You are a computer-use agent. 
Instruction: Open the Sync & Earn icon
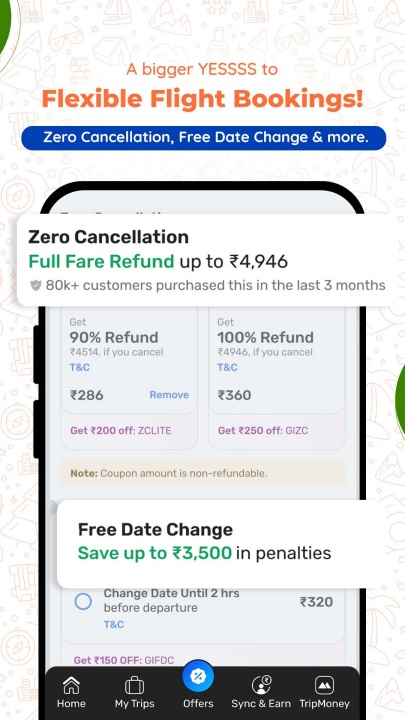[261, 686]
